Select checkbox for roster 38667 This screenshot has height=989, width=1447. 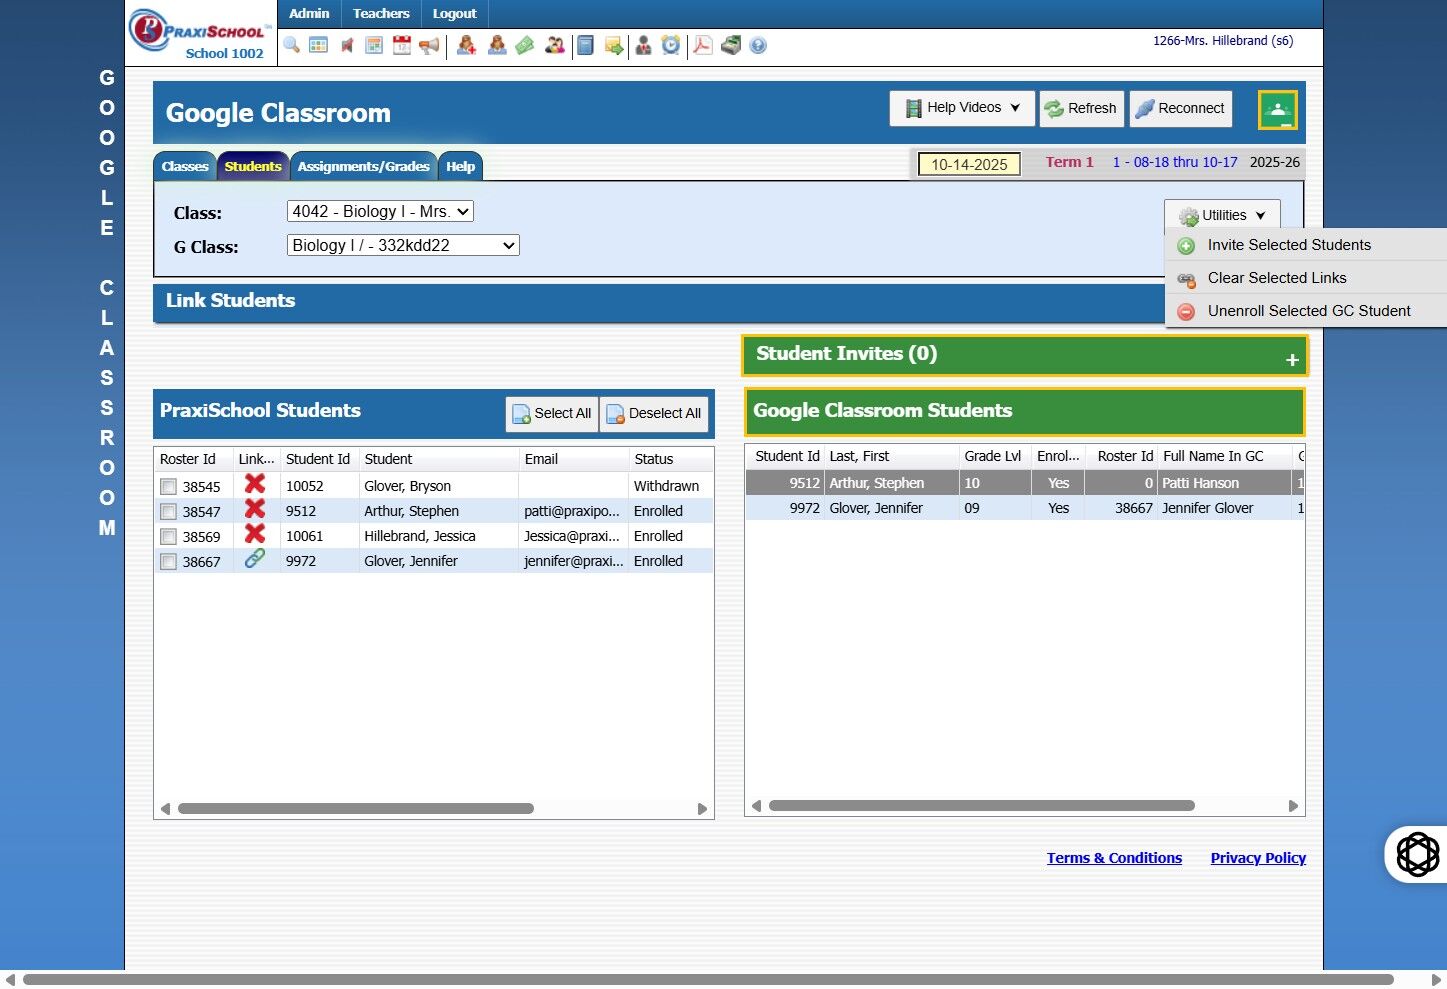[169, 562]
